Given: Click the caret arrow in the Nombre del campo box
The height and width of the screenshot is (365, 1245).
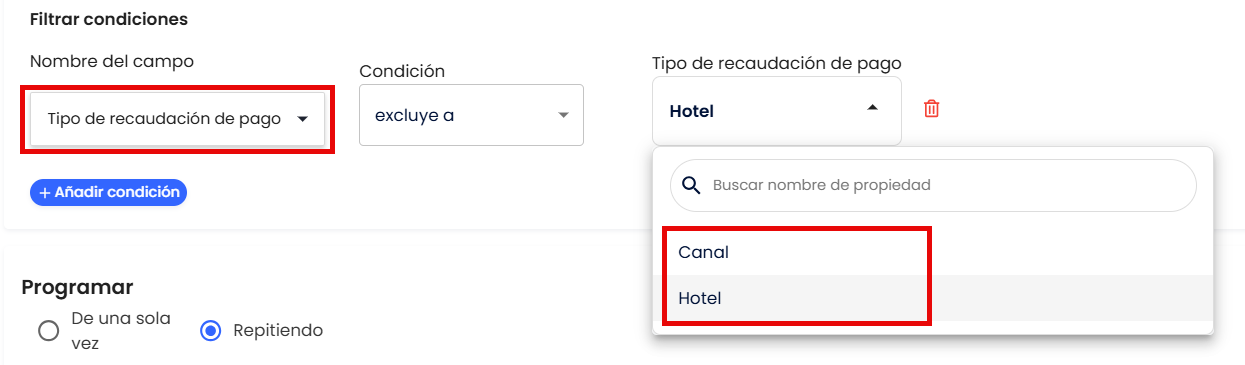Looking at the screenshot, I should (x=303, y=119).
